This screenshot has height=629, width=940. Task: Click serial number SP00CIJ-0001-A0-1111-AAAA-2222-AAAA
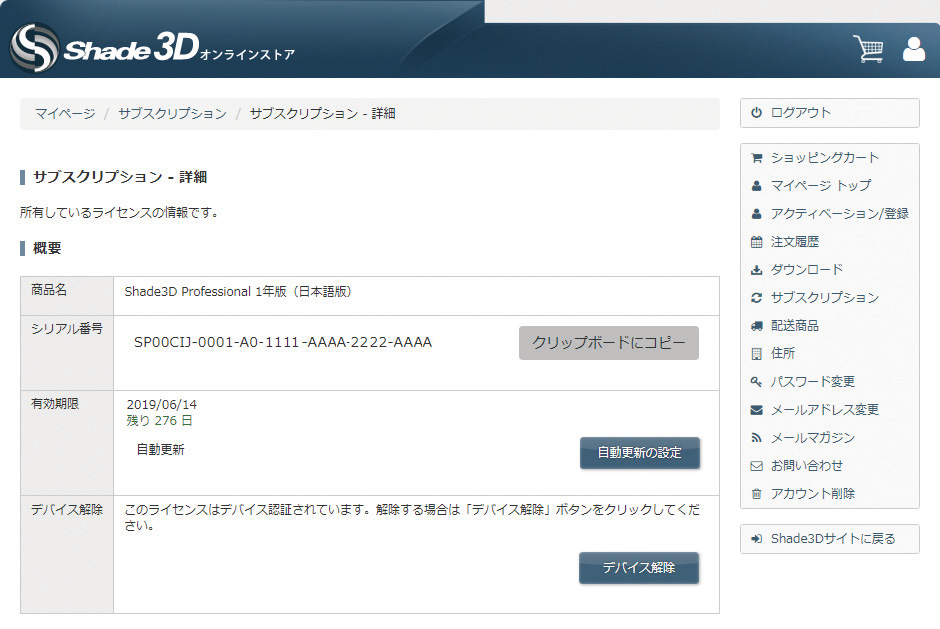(283, 342)
